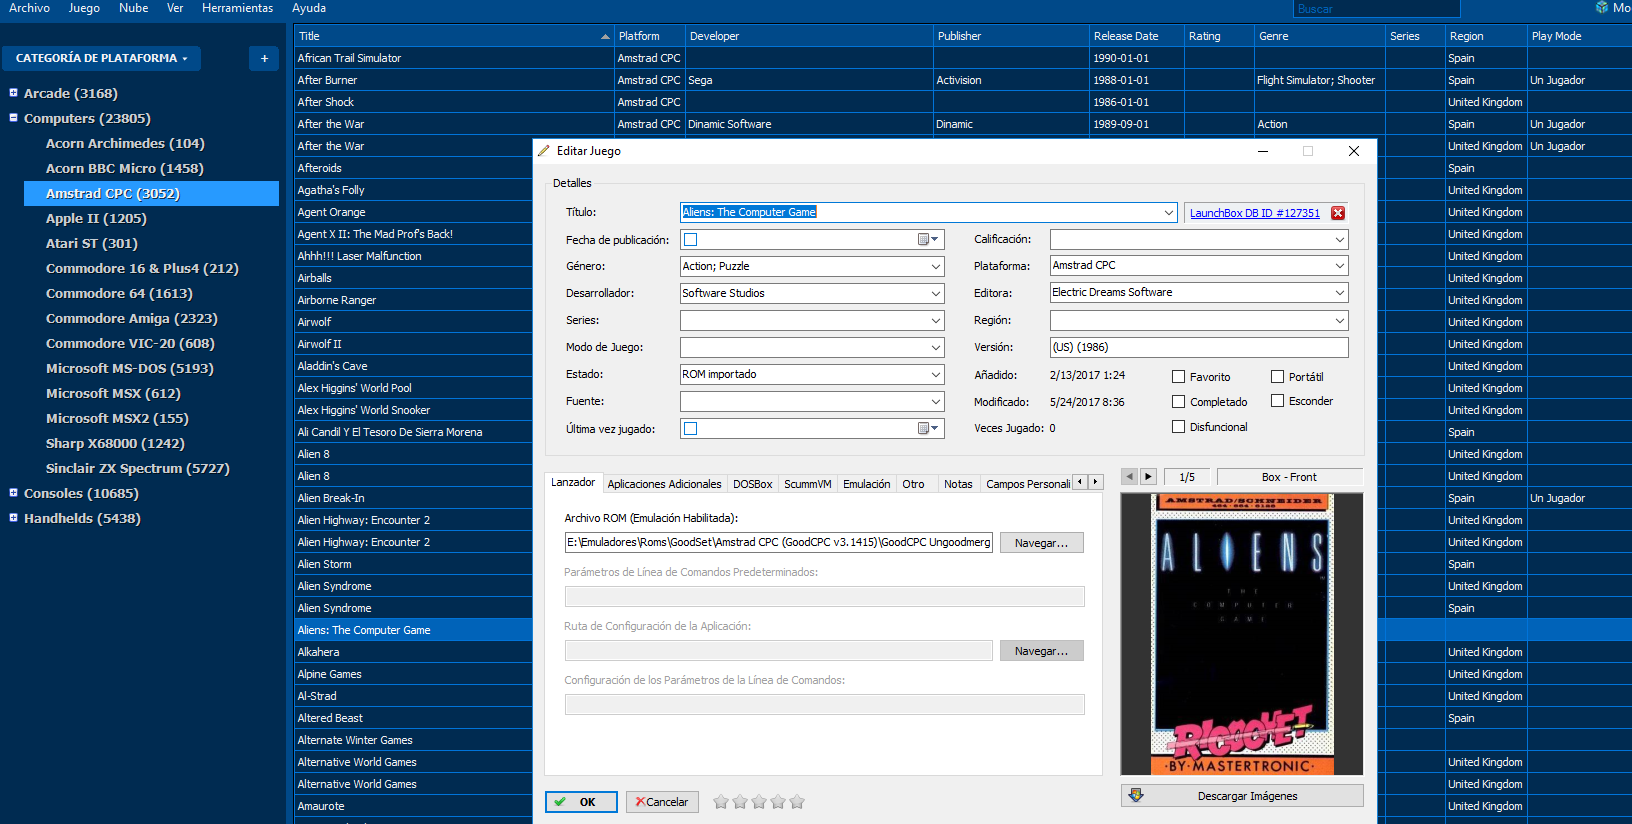Open the Estado dropdown
Viewport: 1632px width, 824px height.
point(935,375)
